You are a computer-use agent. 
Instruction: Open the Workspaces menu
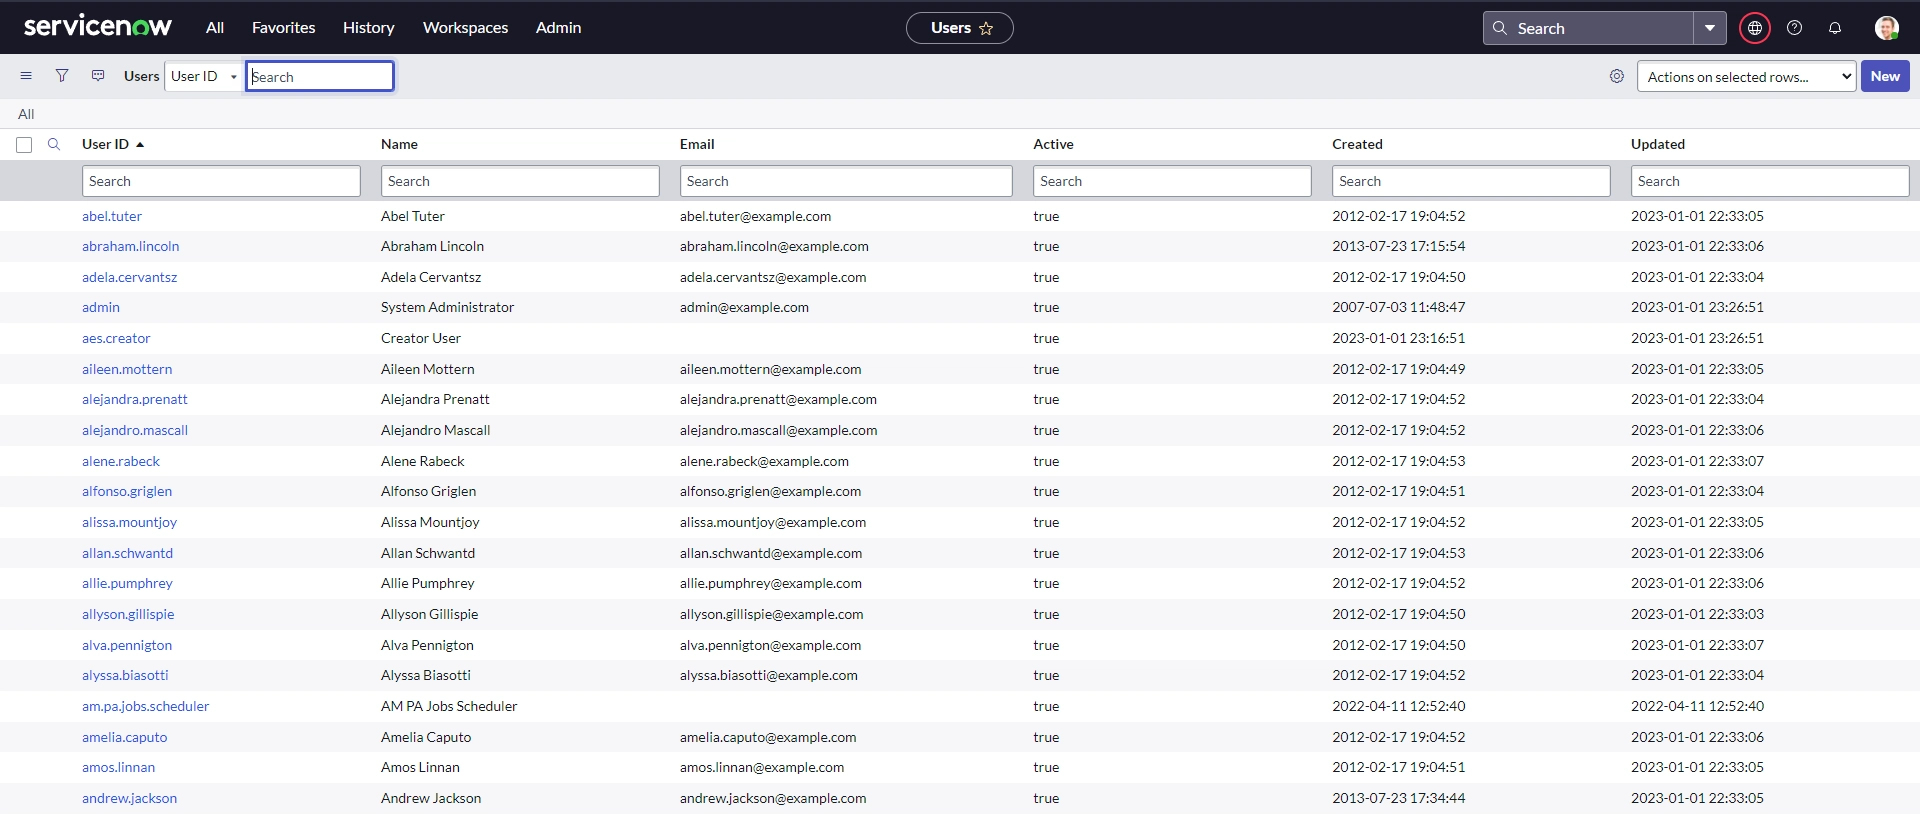coord(465,28)
